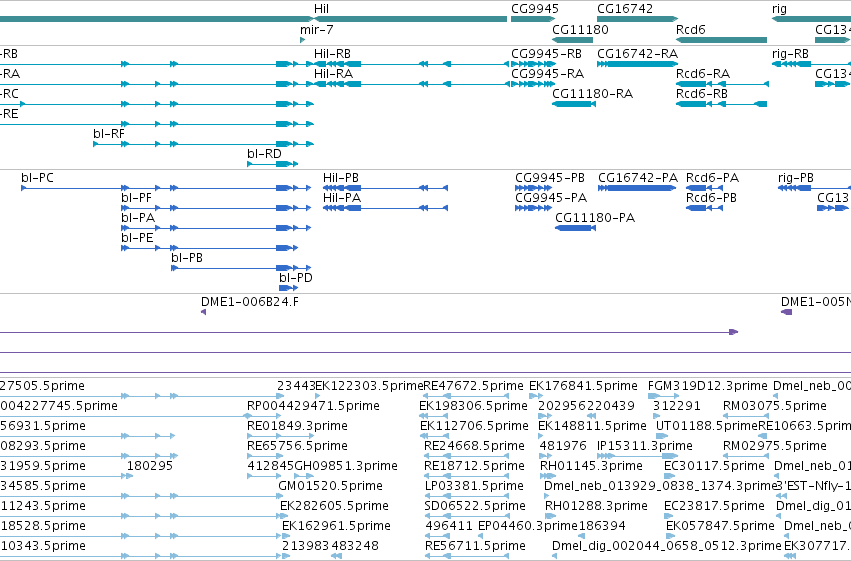Open EST LP03381.5prime
The width and height of the screenshot is (851, 561).
tap(474, 486)
